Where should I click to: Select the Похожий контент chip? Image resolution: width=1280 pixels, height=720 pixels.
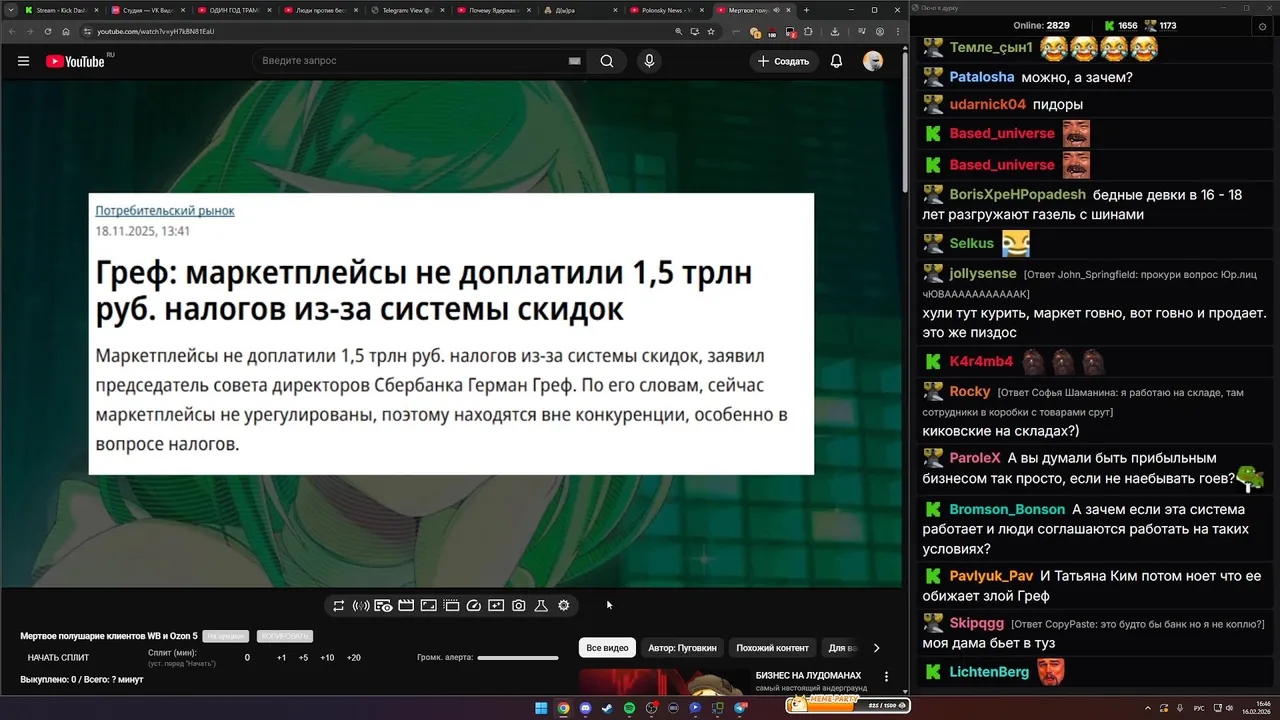click(x=773, y=648)
